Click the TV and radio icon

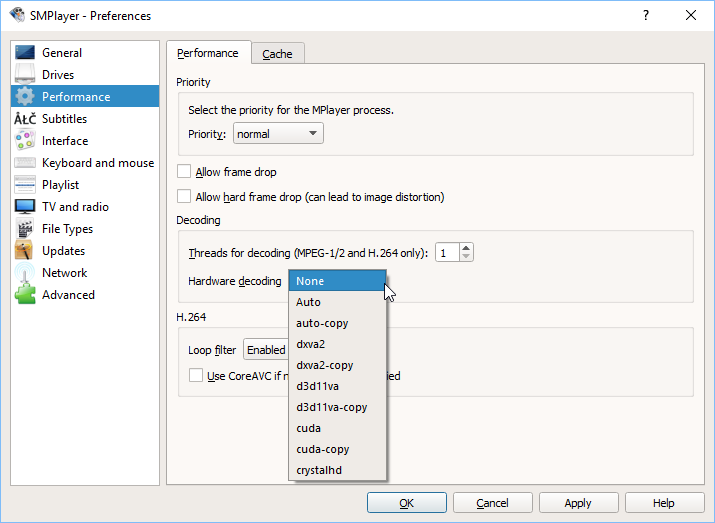coord(25,207)
